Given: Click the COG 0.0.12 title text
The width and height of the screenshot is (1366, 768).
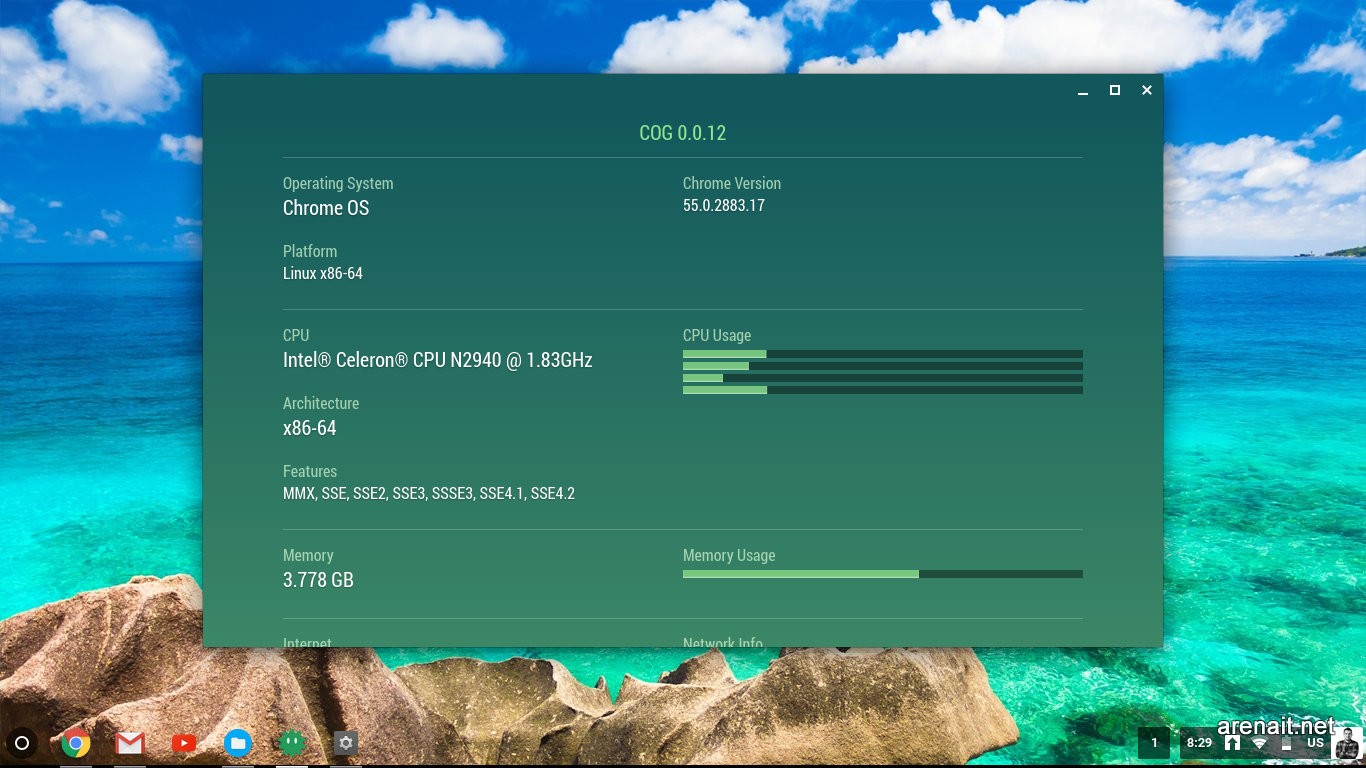Looking at the screenshot, I should (682, 133).
